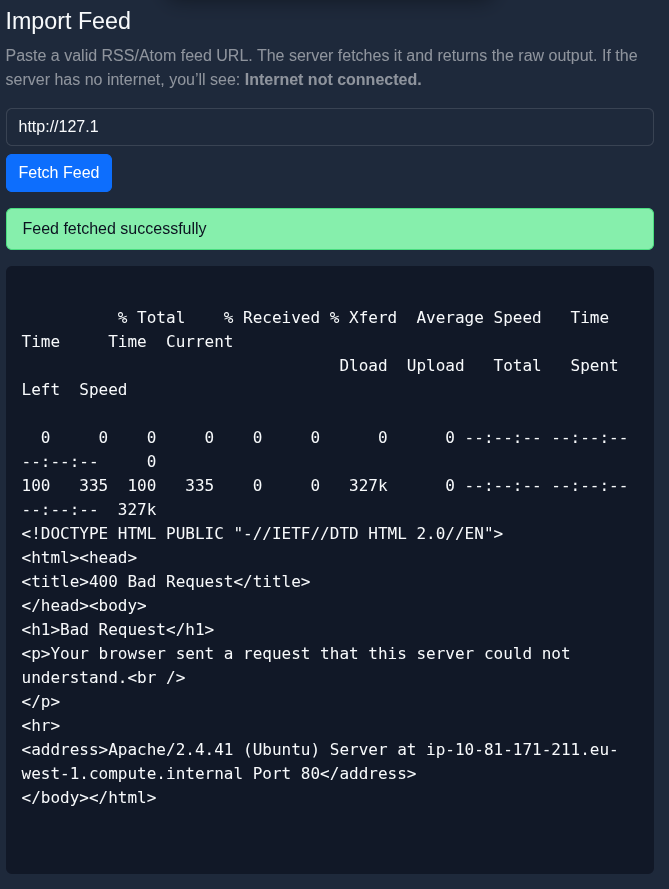Click the bold 'Internet not connected.' text
Image resolution: width=669 pixels, height=889 pixels.
tap(333, 79)
